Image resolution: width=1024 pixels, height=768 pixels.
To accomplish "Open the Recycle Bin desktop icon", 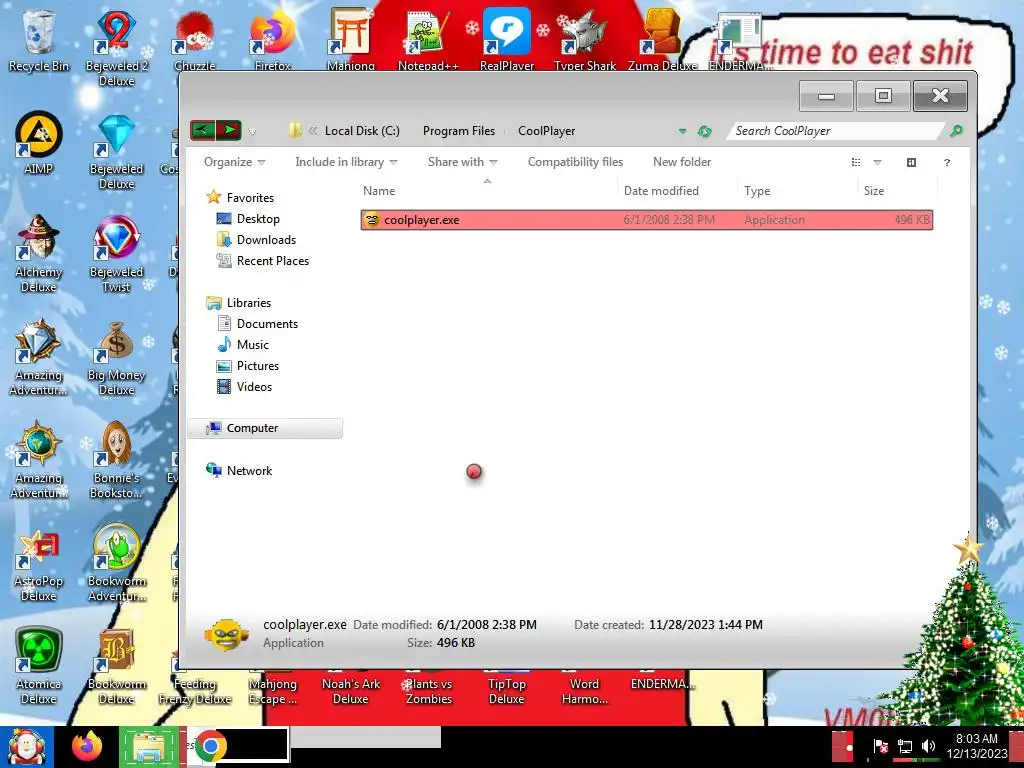I will (x=39, y=39).
